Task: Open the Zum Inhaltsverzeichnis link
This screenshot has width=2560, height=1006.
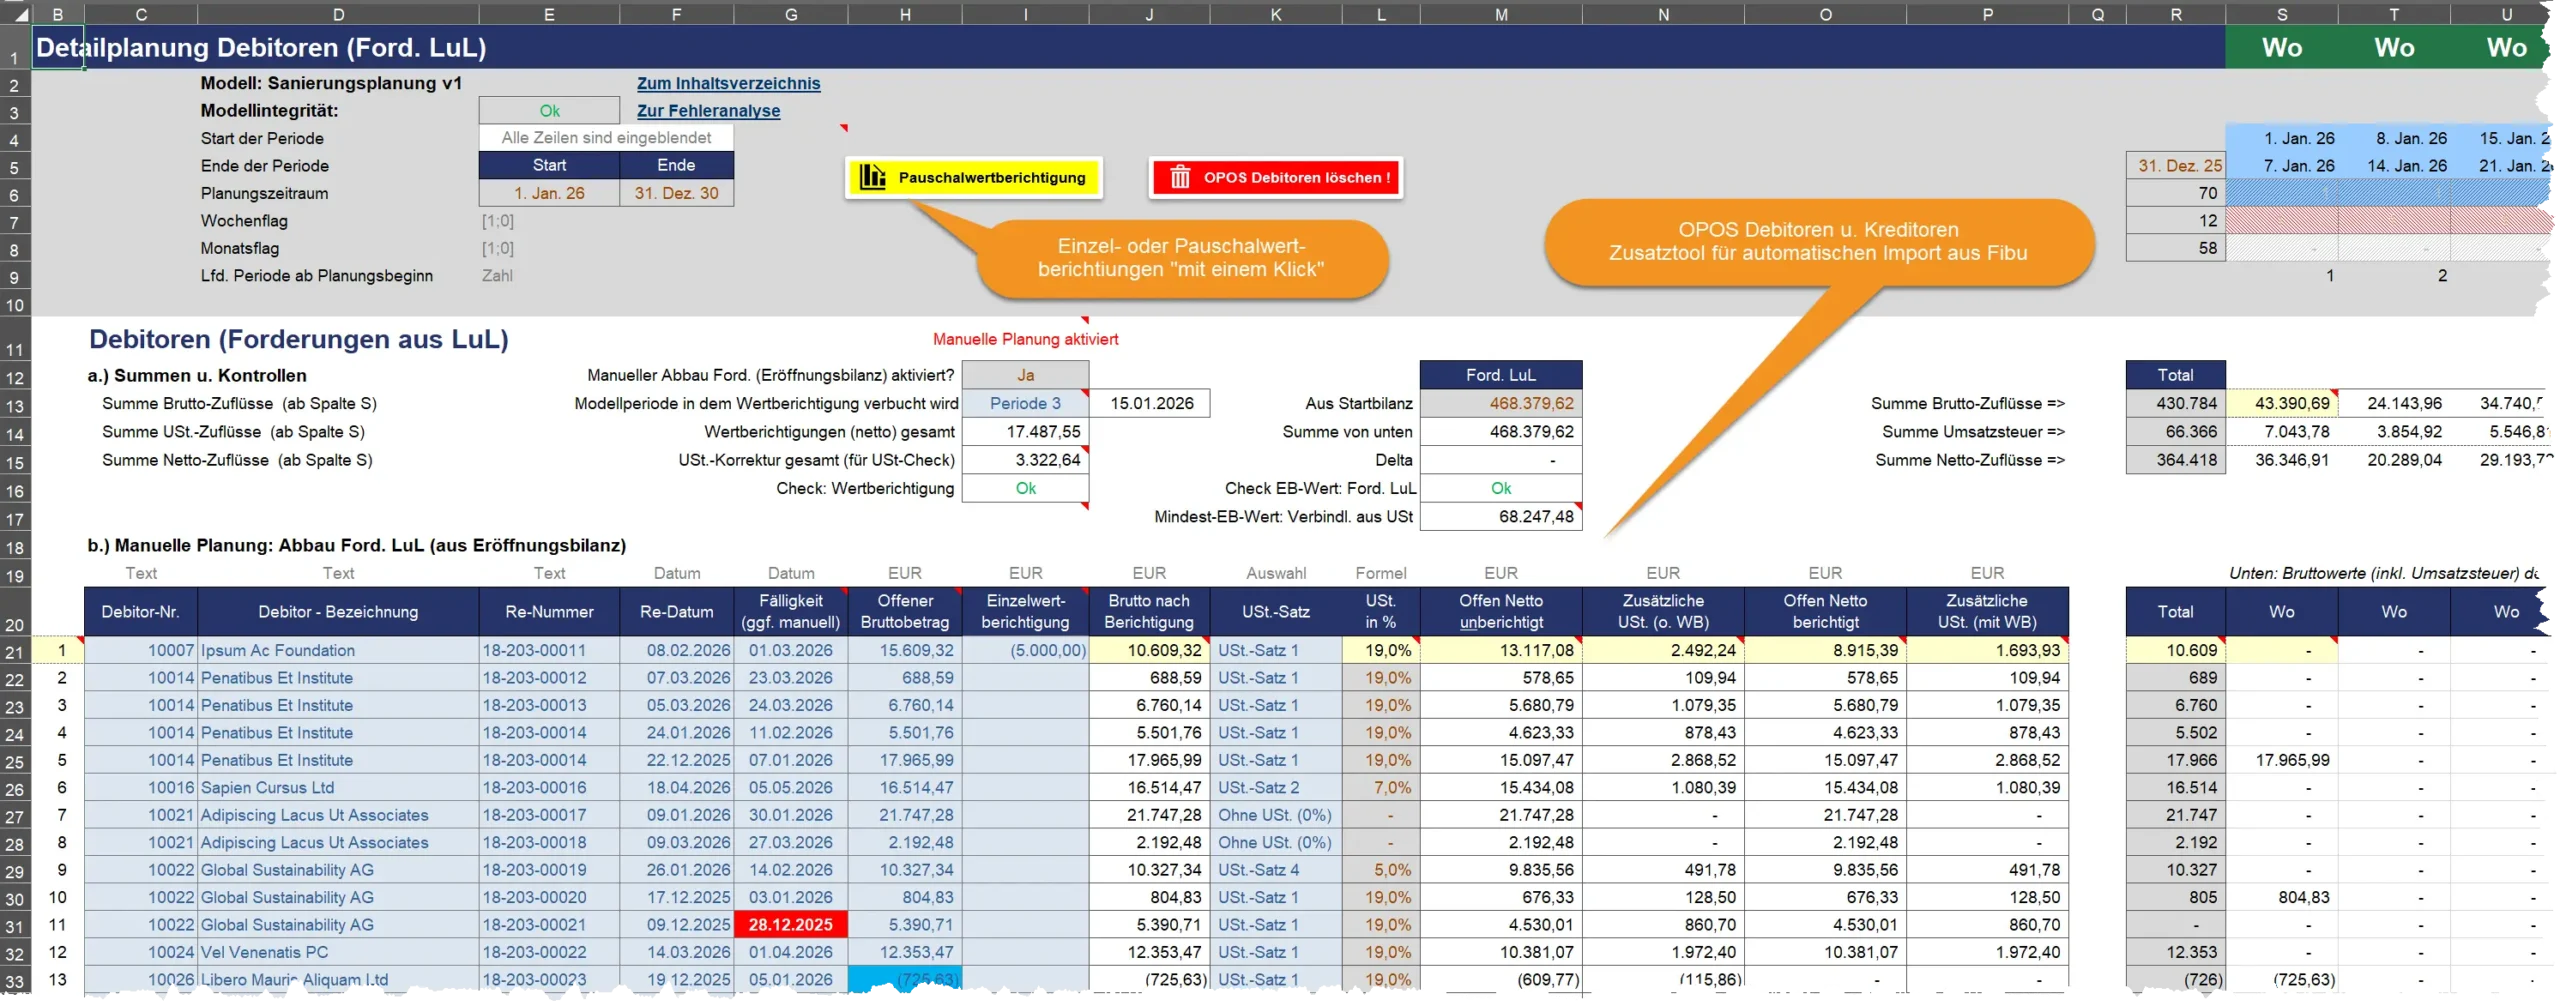Action: [x=728, y=84]
